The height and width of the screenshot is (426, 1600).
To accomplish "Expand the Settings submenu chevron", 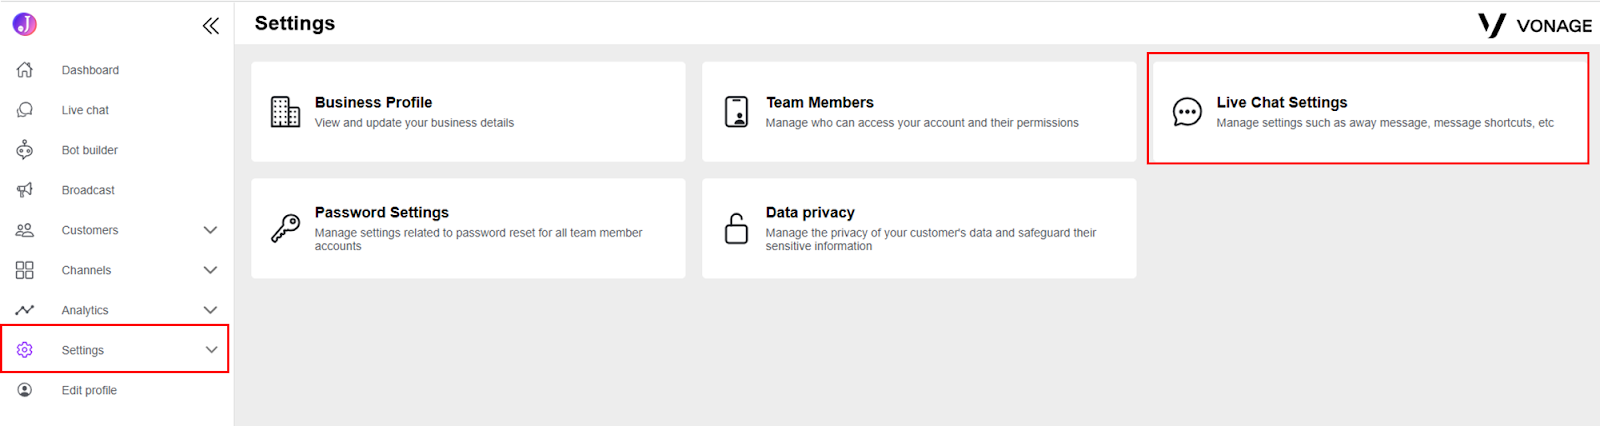I will (211, 350).
